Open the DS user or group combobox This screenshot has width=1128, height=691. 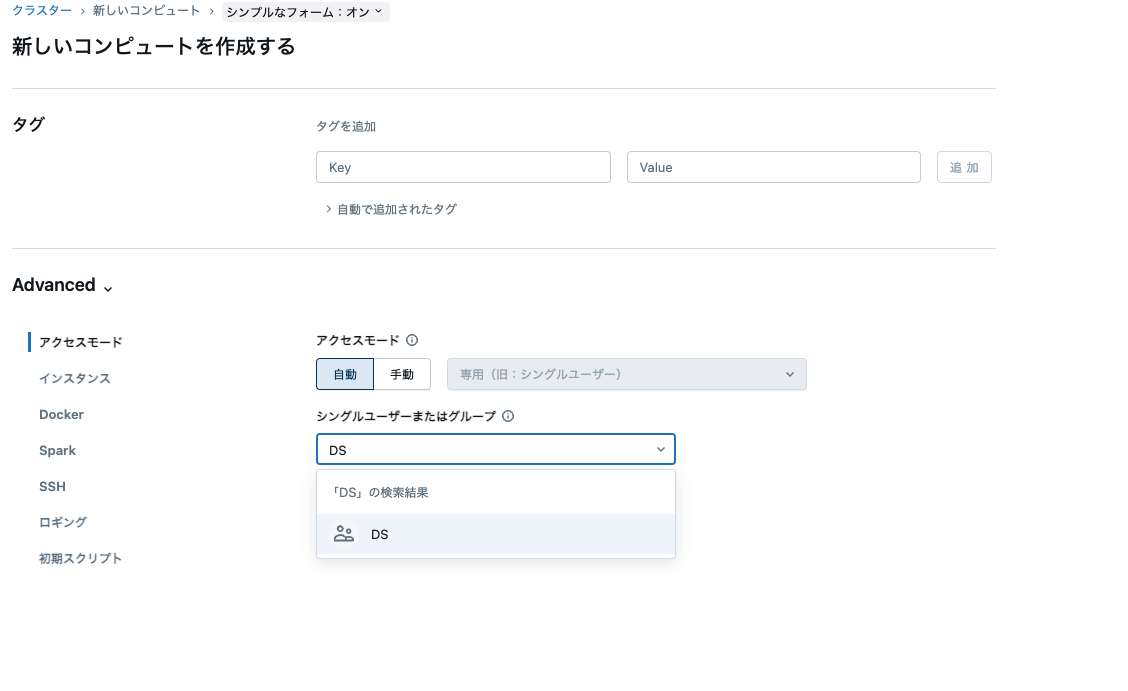(x=495, y=449)
